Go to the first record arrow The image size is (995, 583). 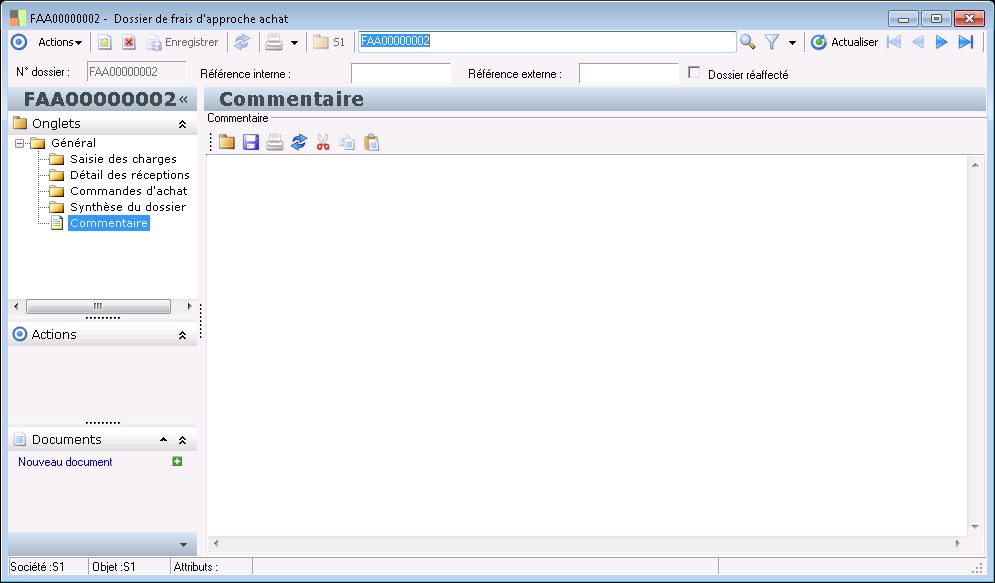coord(894,43)
